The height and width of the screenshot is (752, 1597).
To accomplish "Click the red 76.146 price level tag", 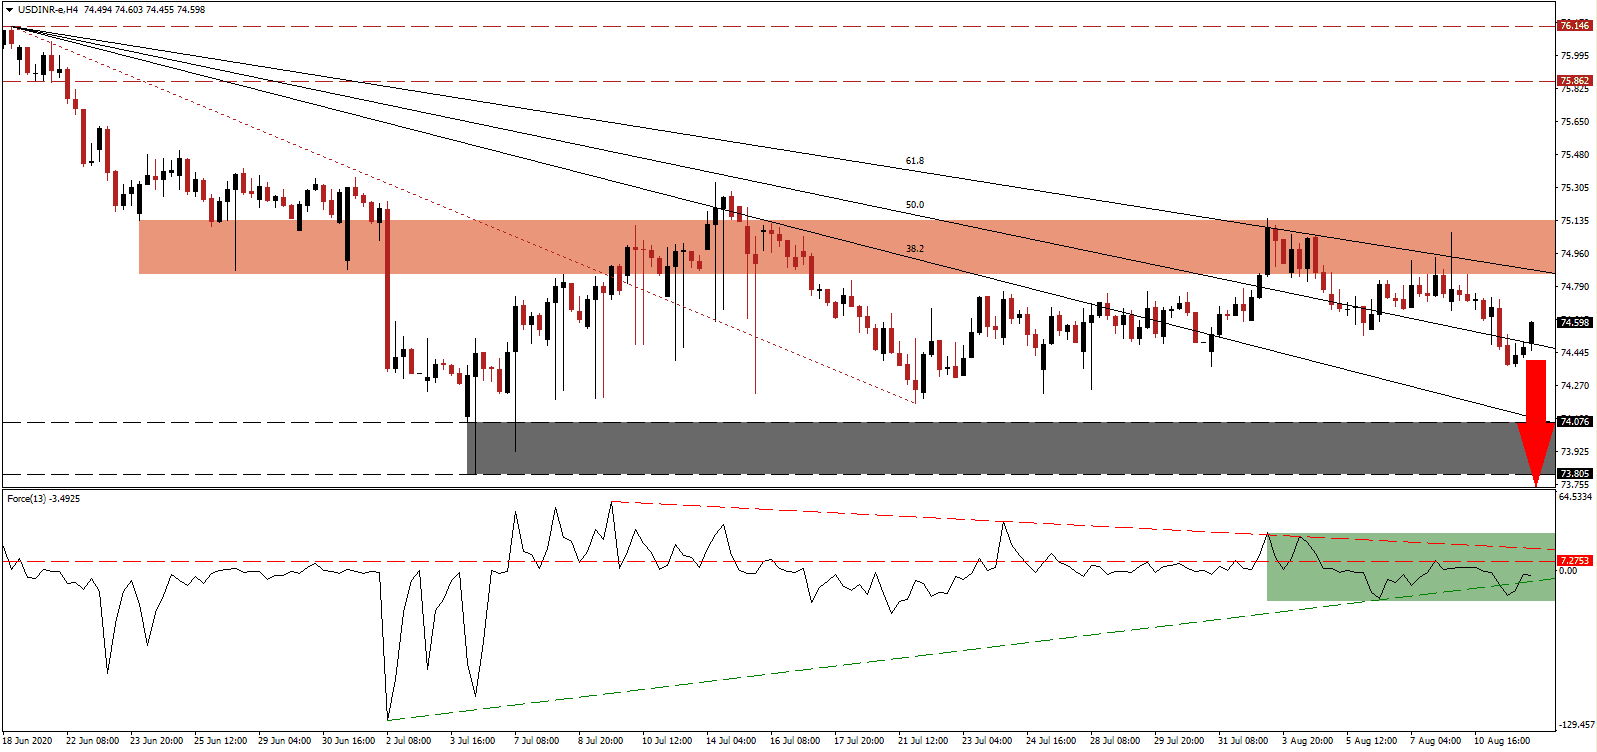I will [x=1575, y=26].
